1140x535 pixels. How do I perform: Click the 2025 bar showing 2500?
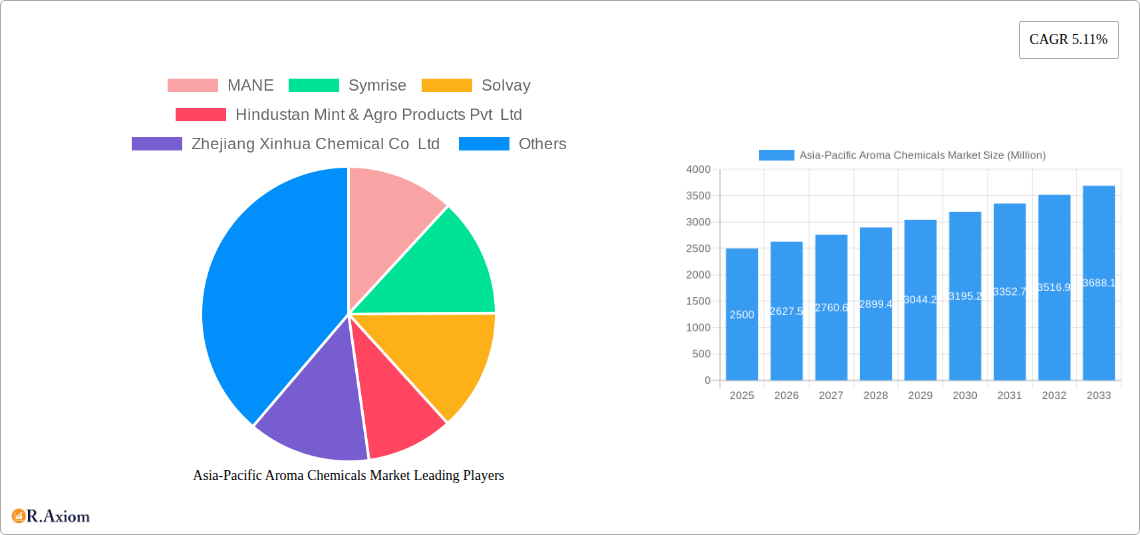[x=742, y=314]
